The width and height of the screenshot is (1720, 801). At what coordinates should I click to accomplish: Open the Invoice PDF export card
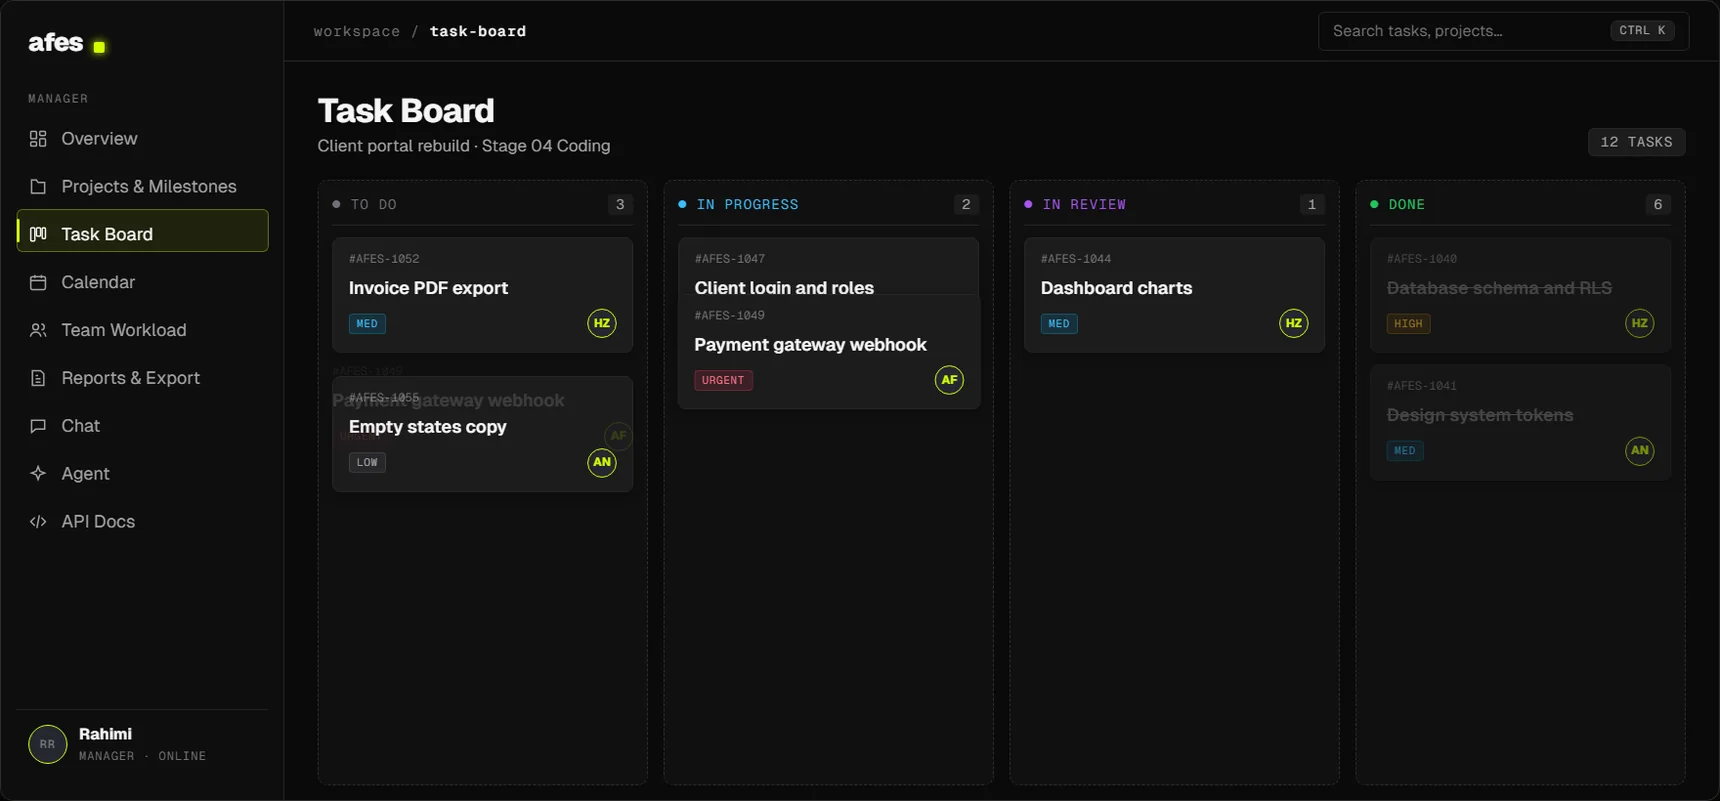482,295
